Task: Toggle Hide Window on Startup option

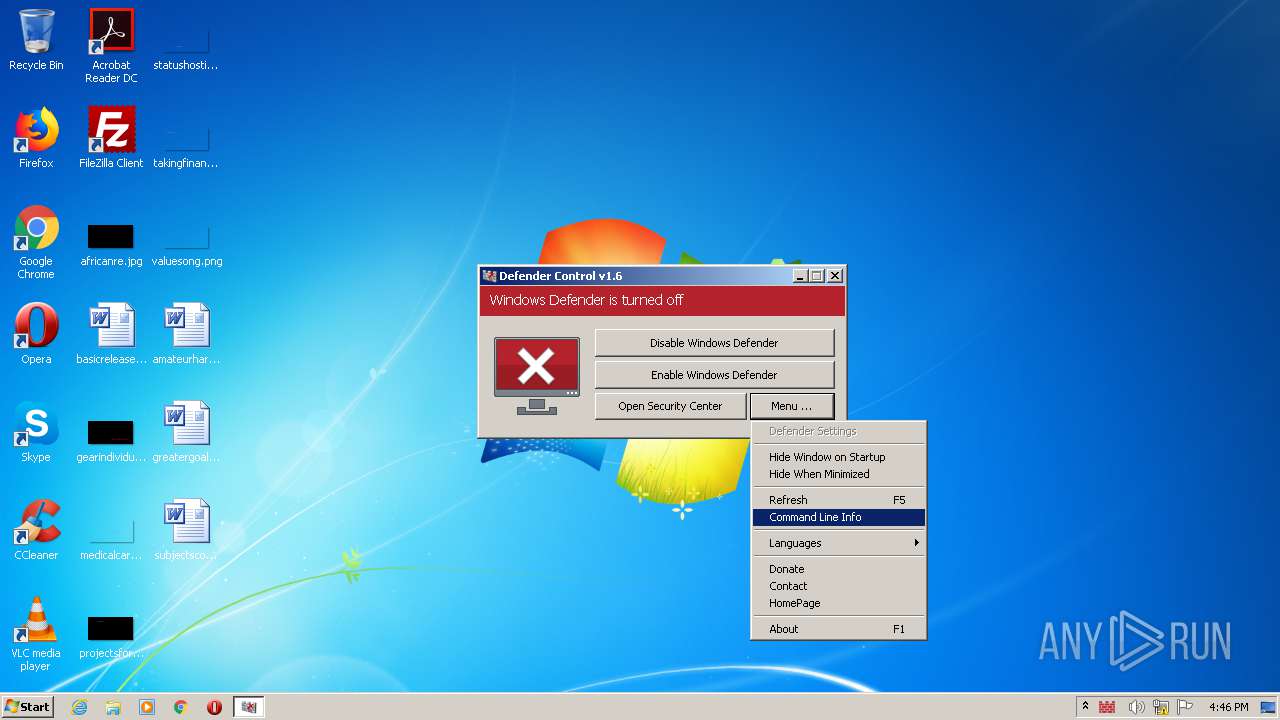Action: [839, 457]
